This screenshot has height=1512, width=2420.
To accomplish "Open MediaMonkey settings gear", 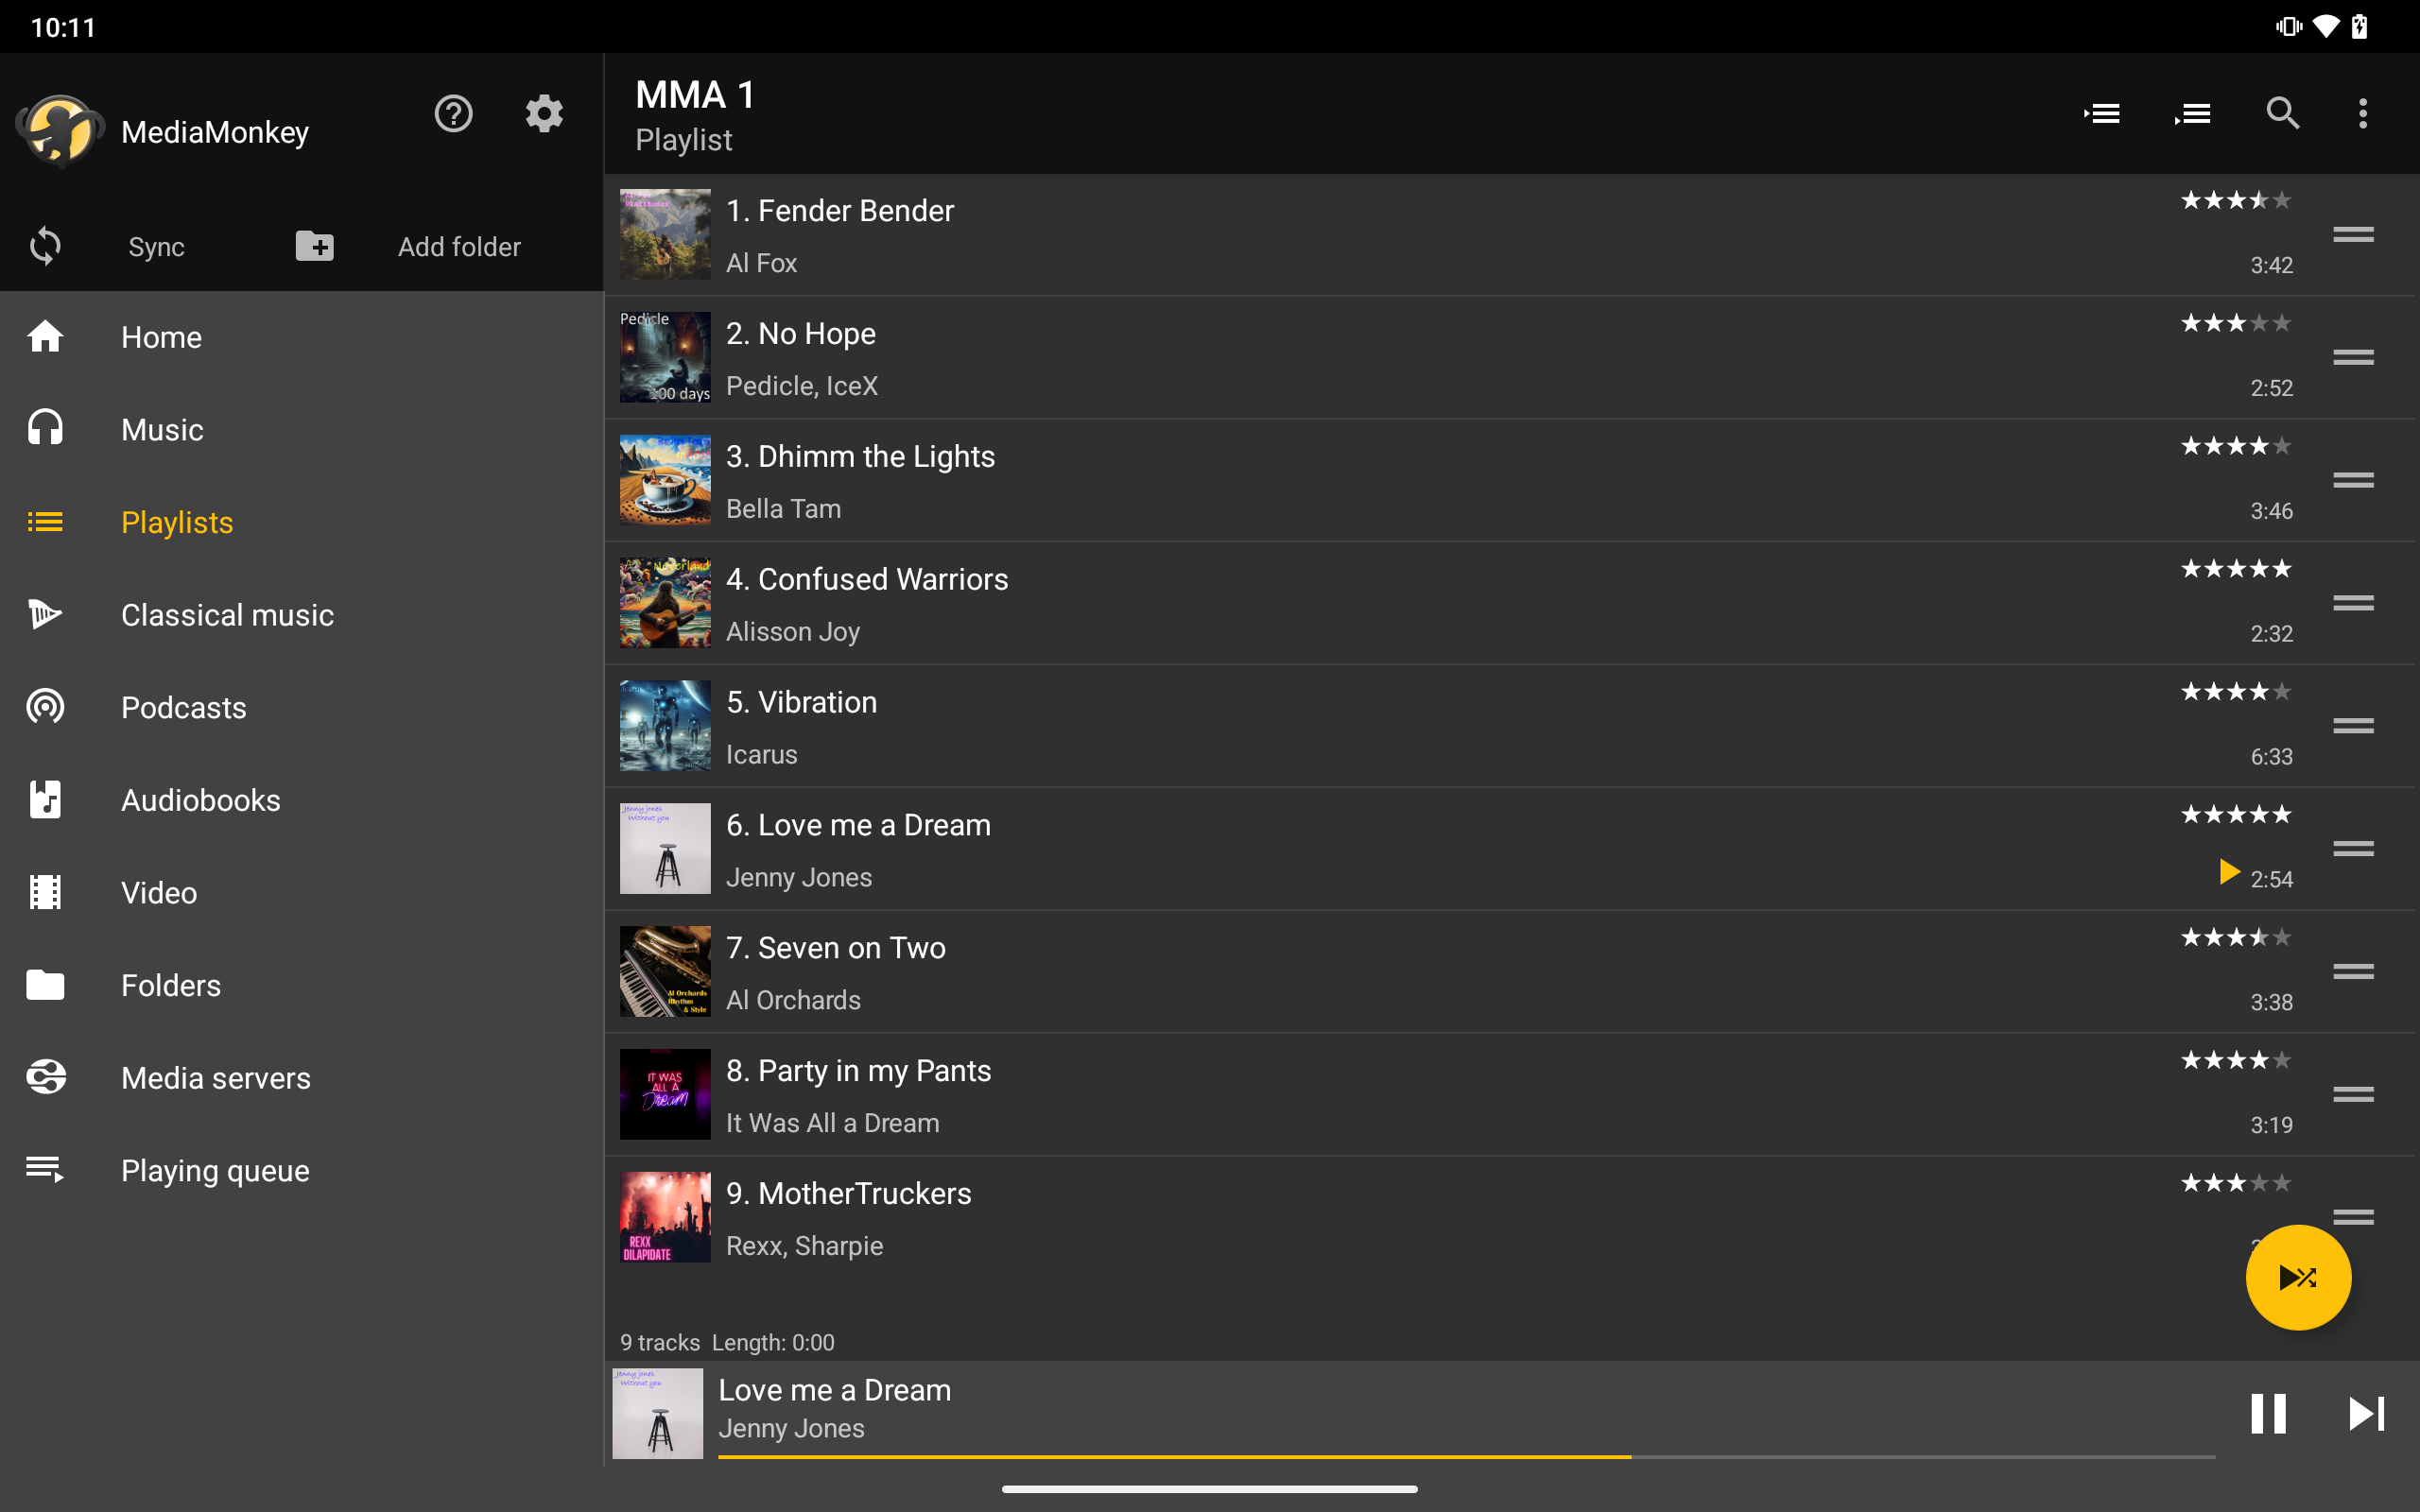I will (x=544, y=114).
